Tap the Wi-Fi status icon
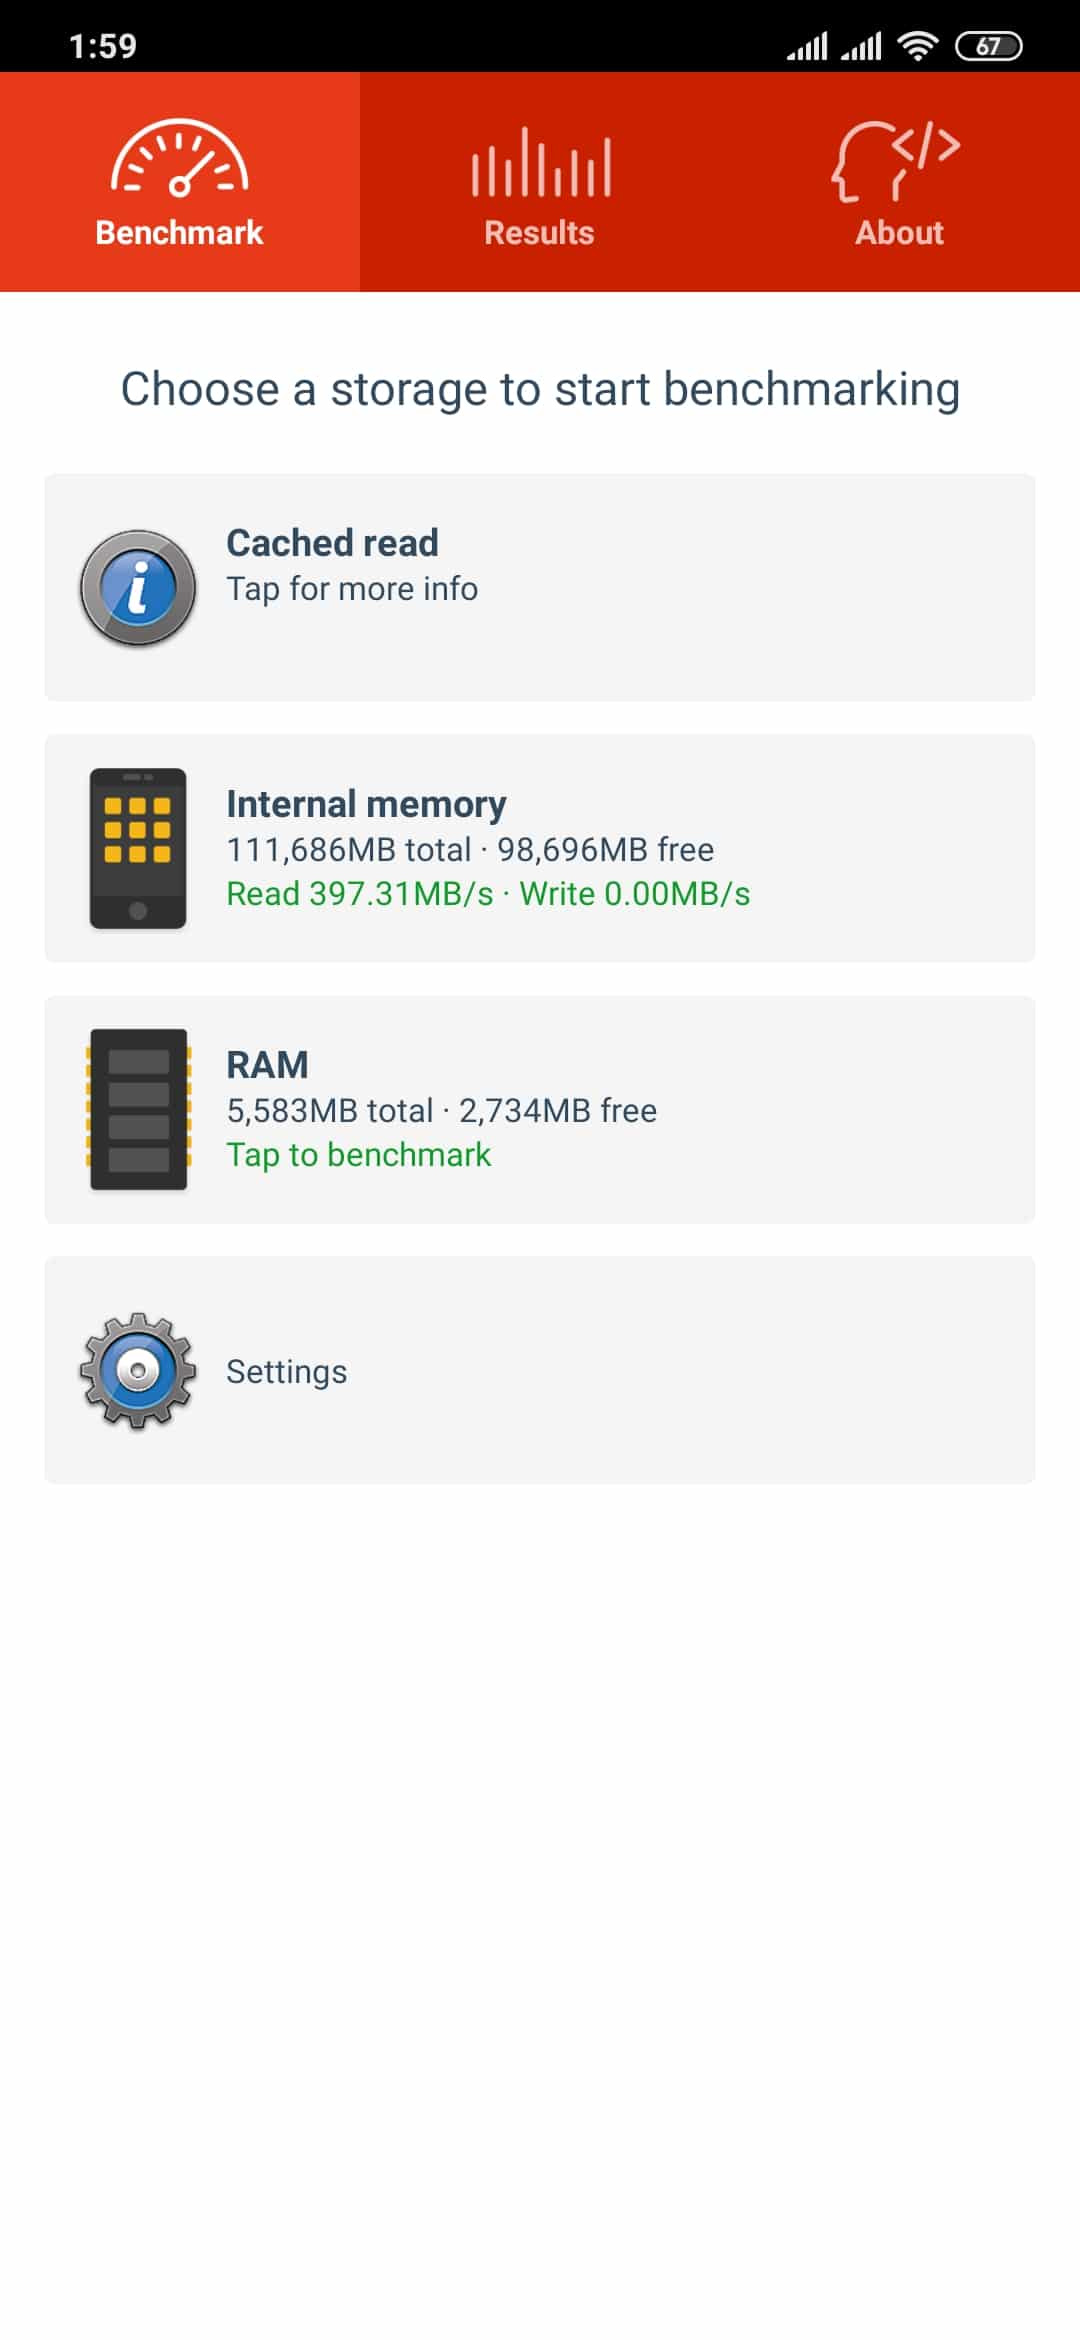1080x2340 pixels. tap(917, 46)
